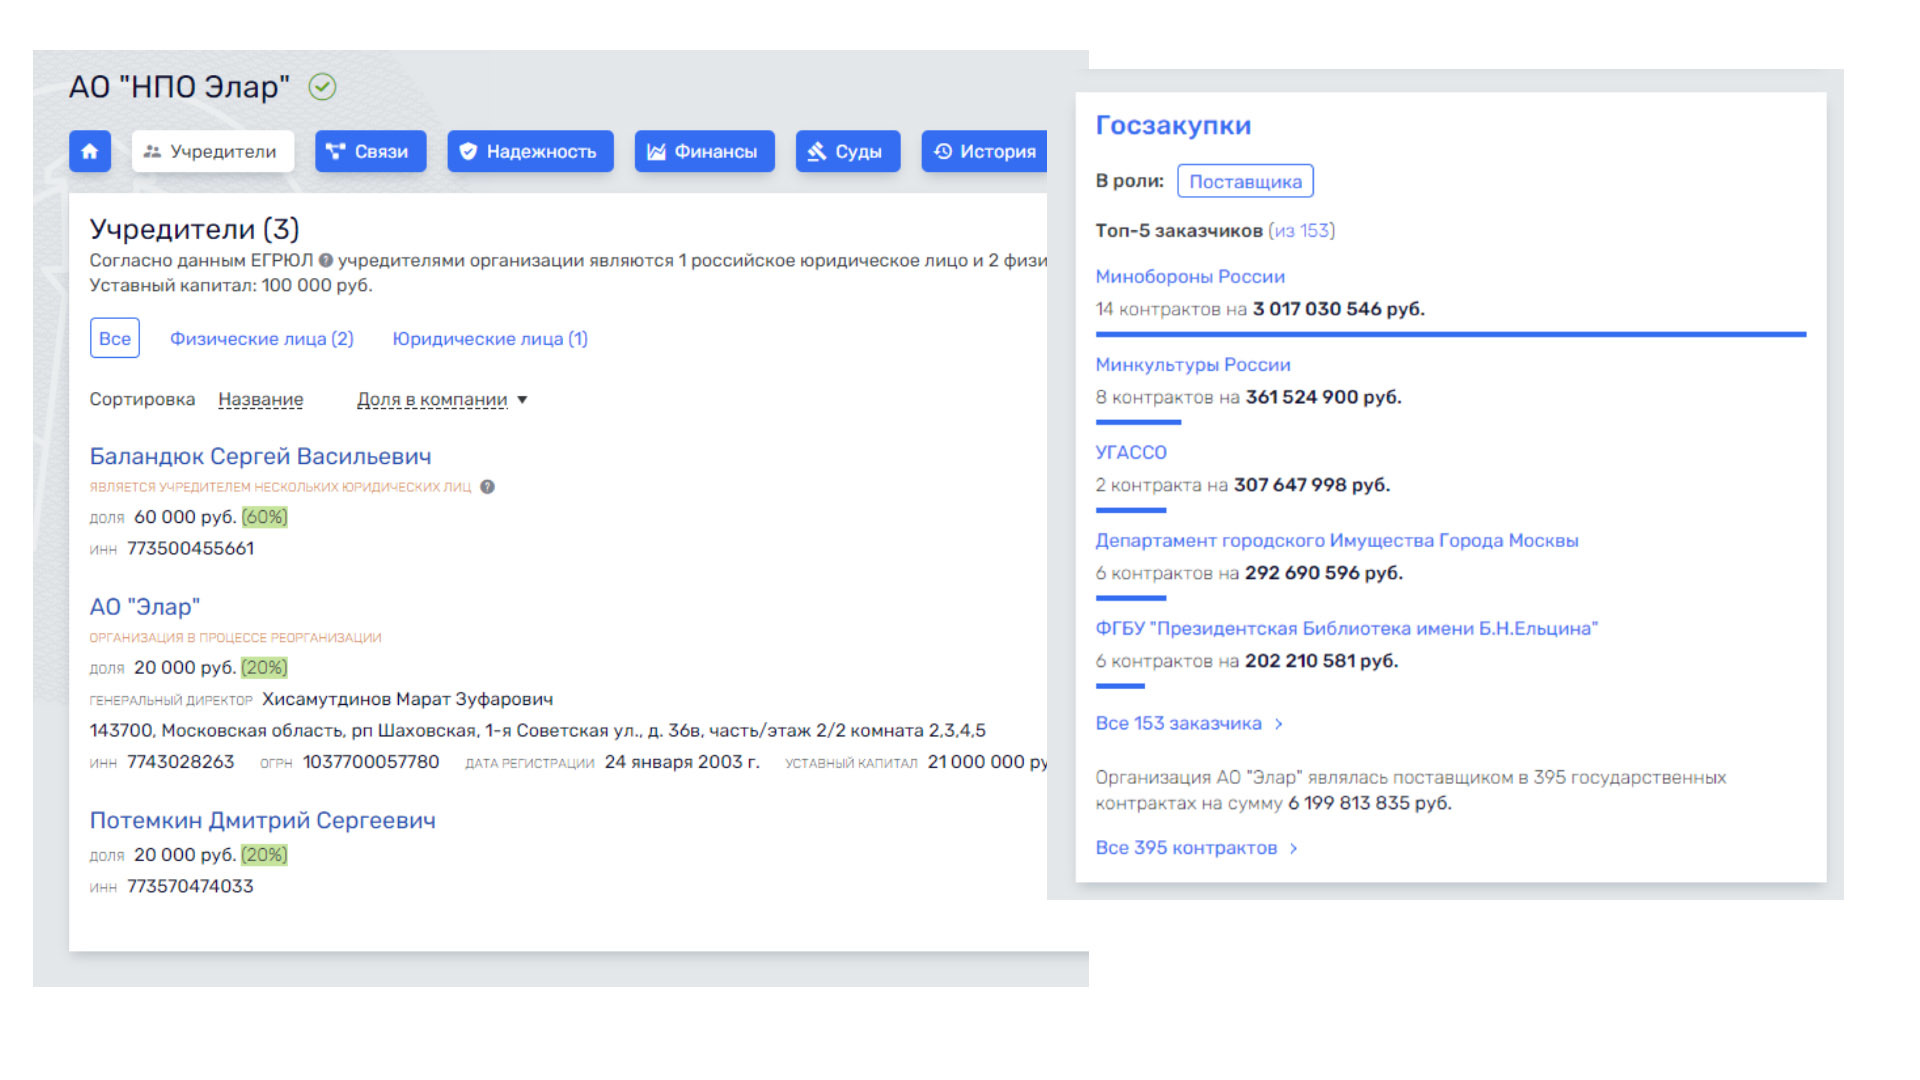Click the sort direction arrow after Доля в компании
Screen dimensions: 1920x1080
tap(522, 400)
